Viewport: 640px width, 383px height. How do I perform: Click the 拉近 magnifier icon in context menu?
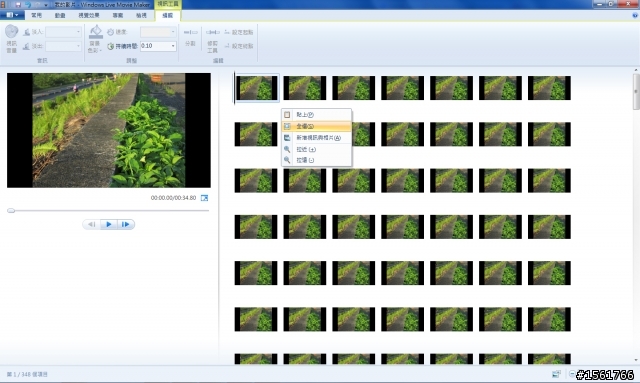(287, 149)
